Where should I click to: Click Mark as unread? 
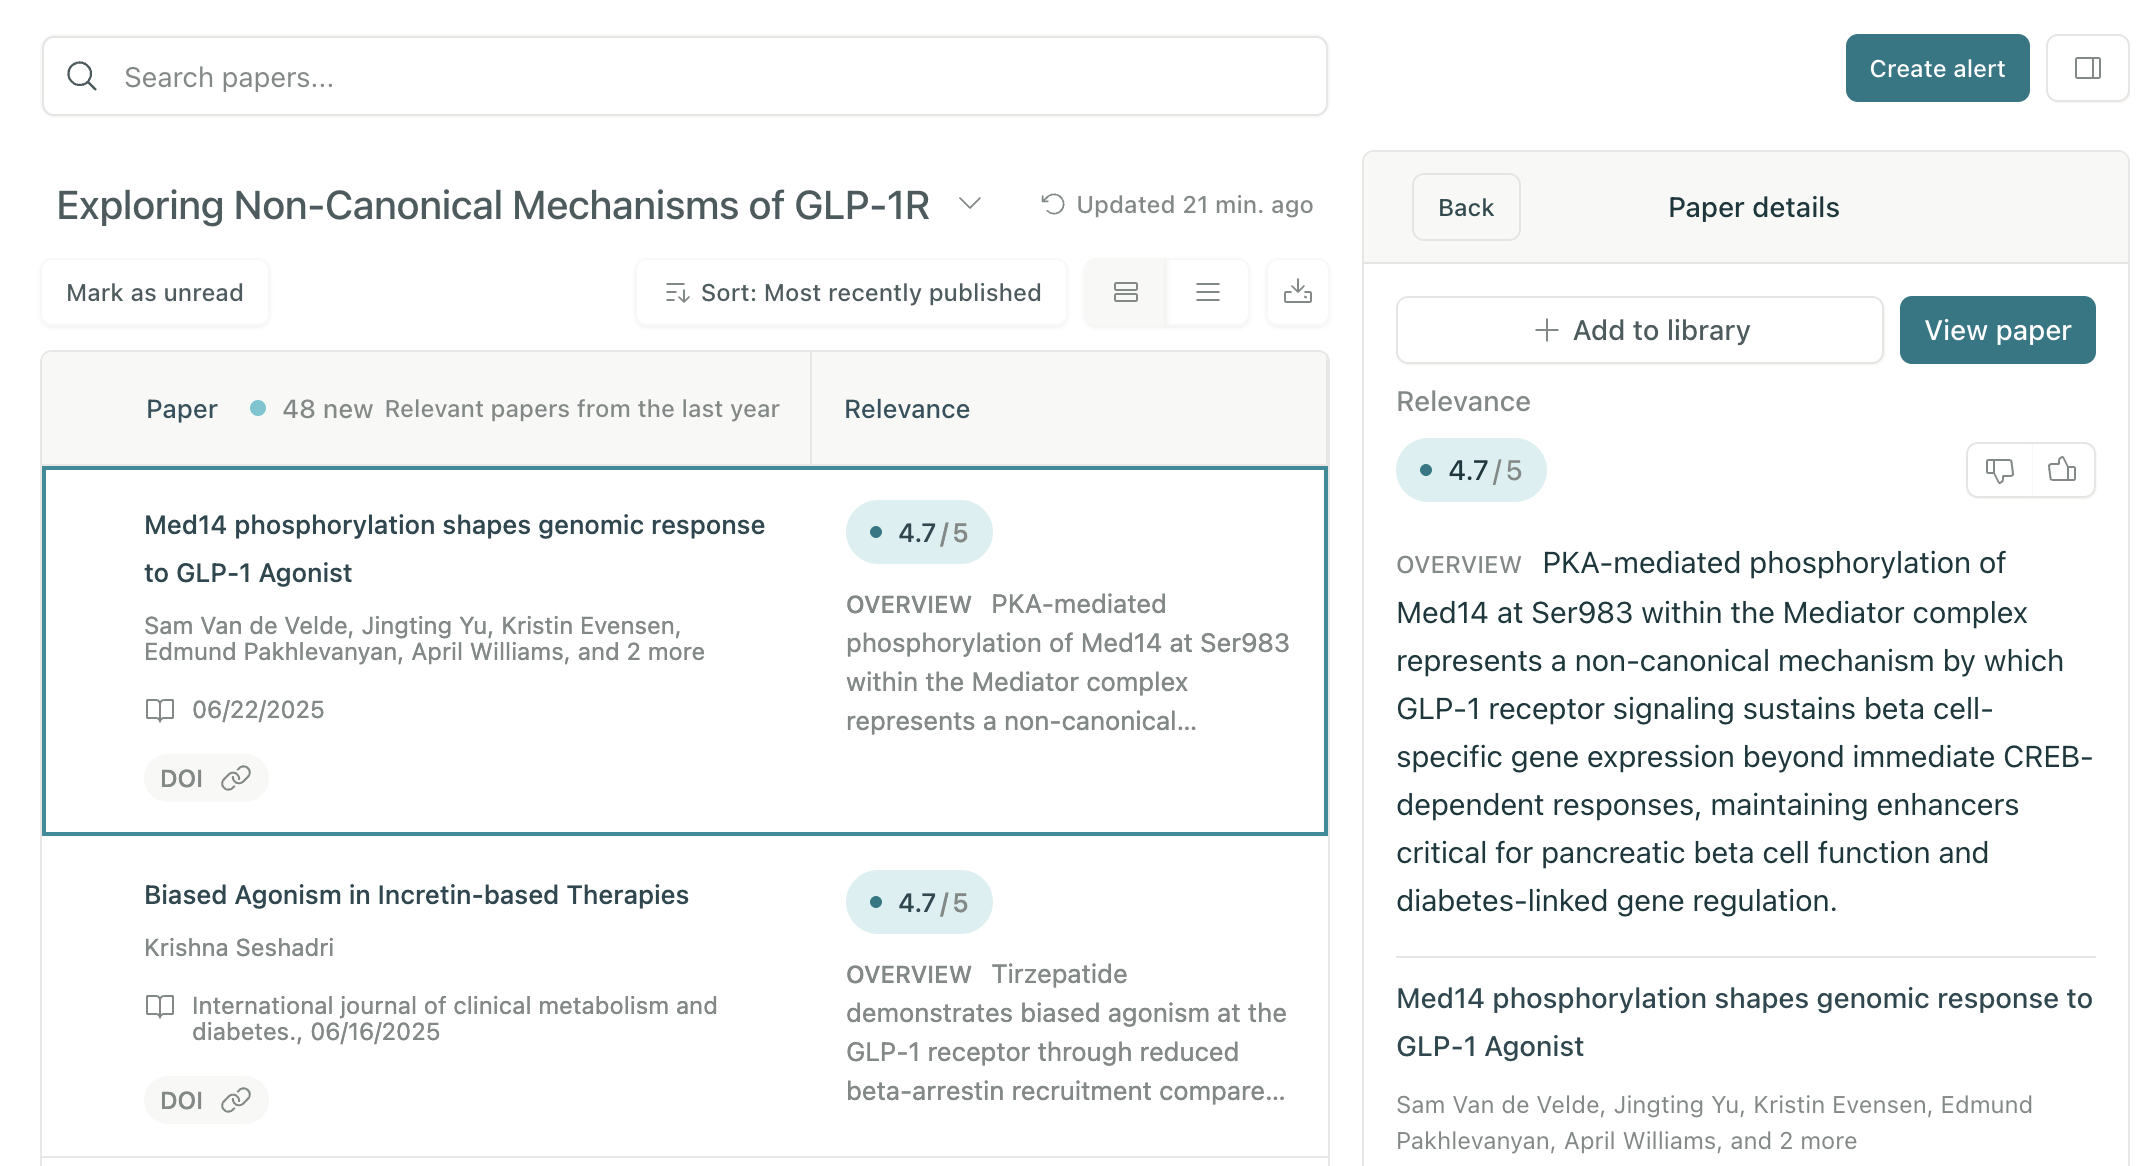tap(155, 292)
